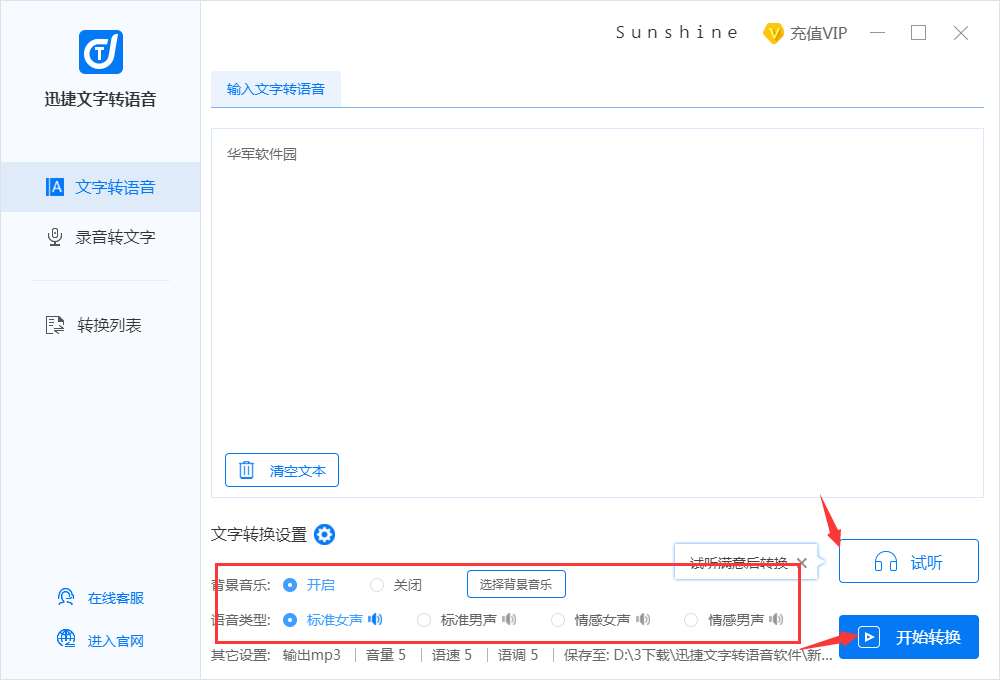
Task: Click the VIP badge next to 充值VIP
Action: (773, 33)
